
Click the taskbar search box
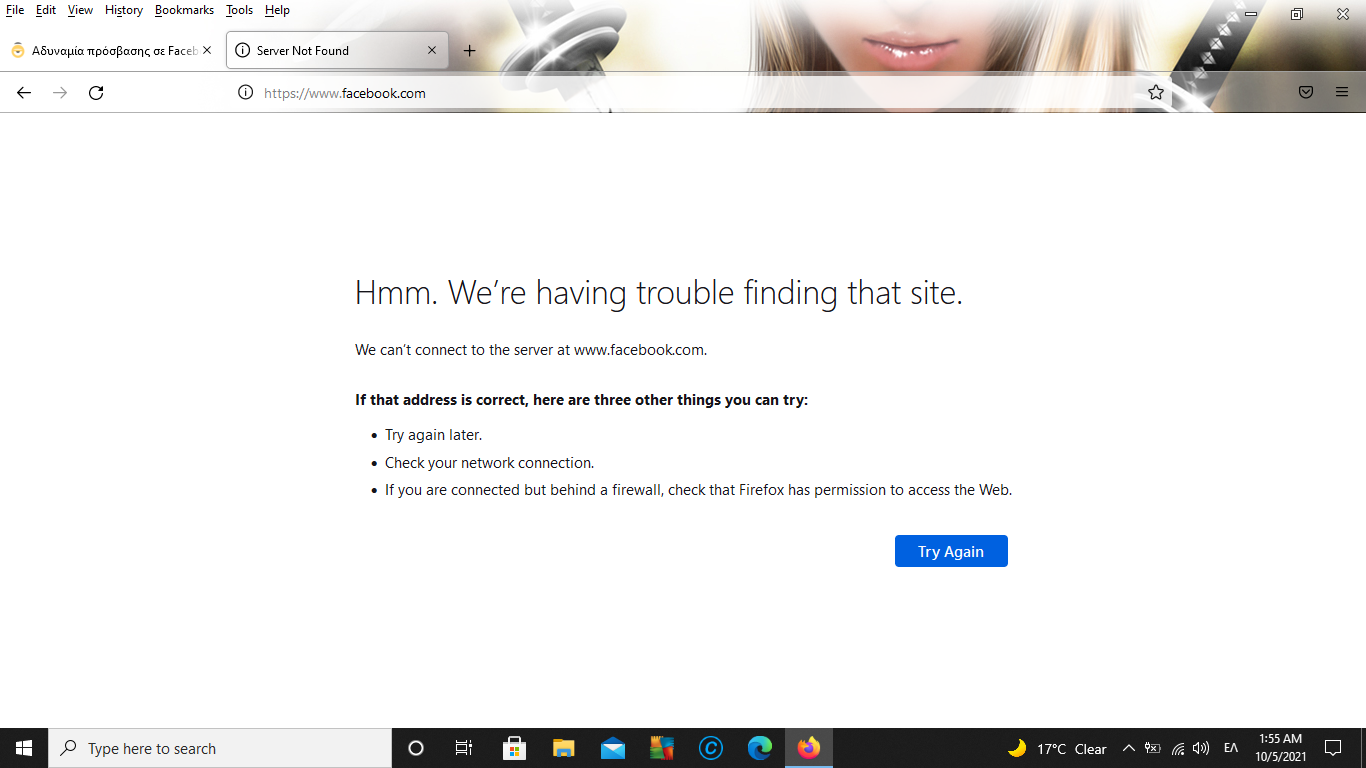pos(220,748)
